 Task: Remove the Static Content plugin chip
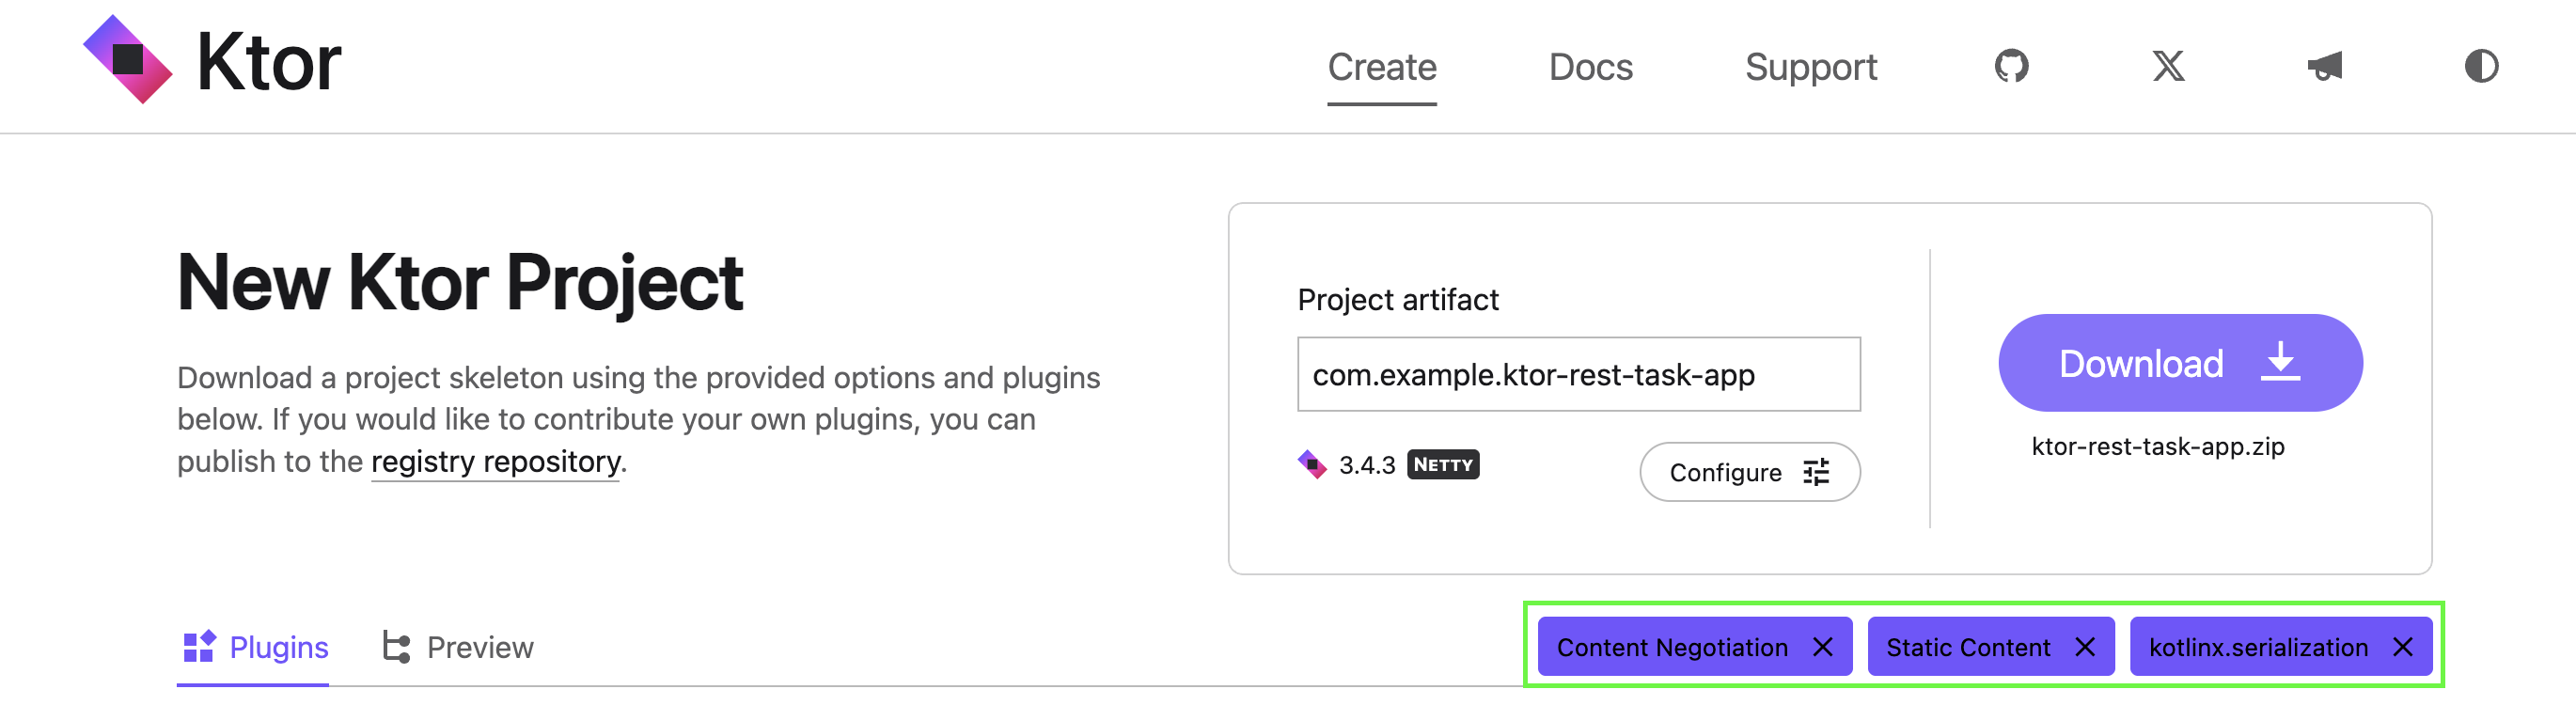click(x=2085, y=647)
